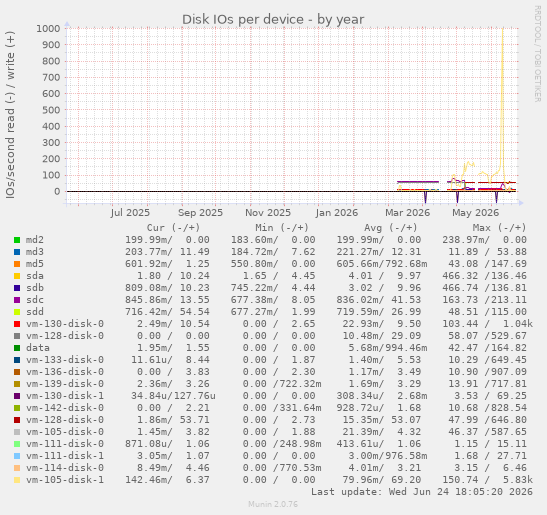Click the 'vm-105-disk-1' legend name
The height and width of the screenshot is (515, 547).
click(65, 479)
